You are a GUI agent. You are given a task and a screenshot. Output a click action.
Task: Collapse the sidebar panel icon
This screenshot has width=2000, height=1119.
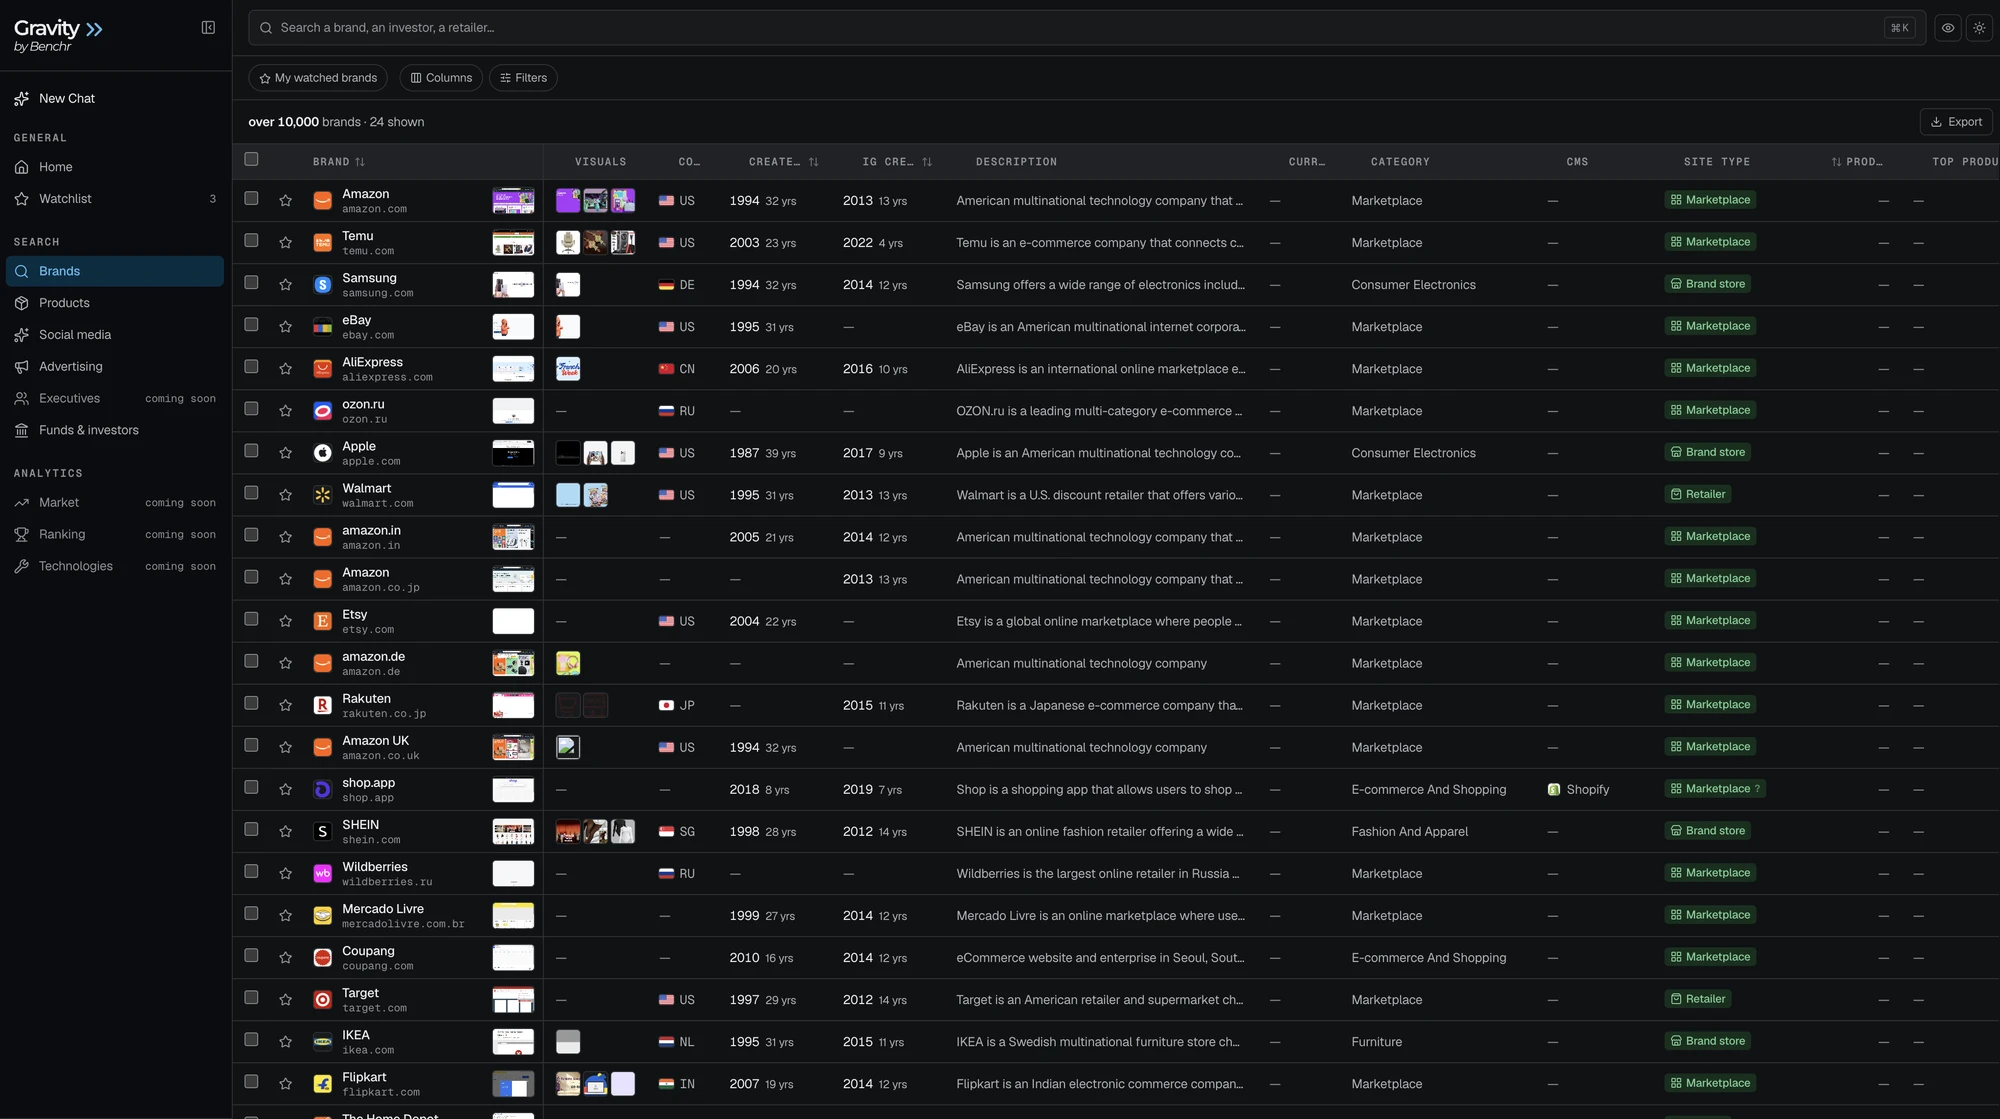[x=208, y=28]
